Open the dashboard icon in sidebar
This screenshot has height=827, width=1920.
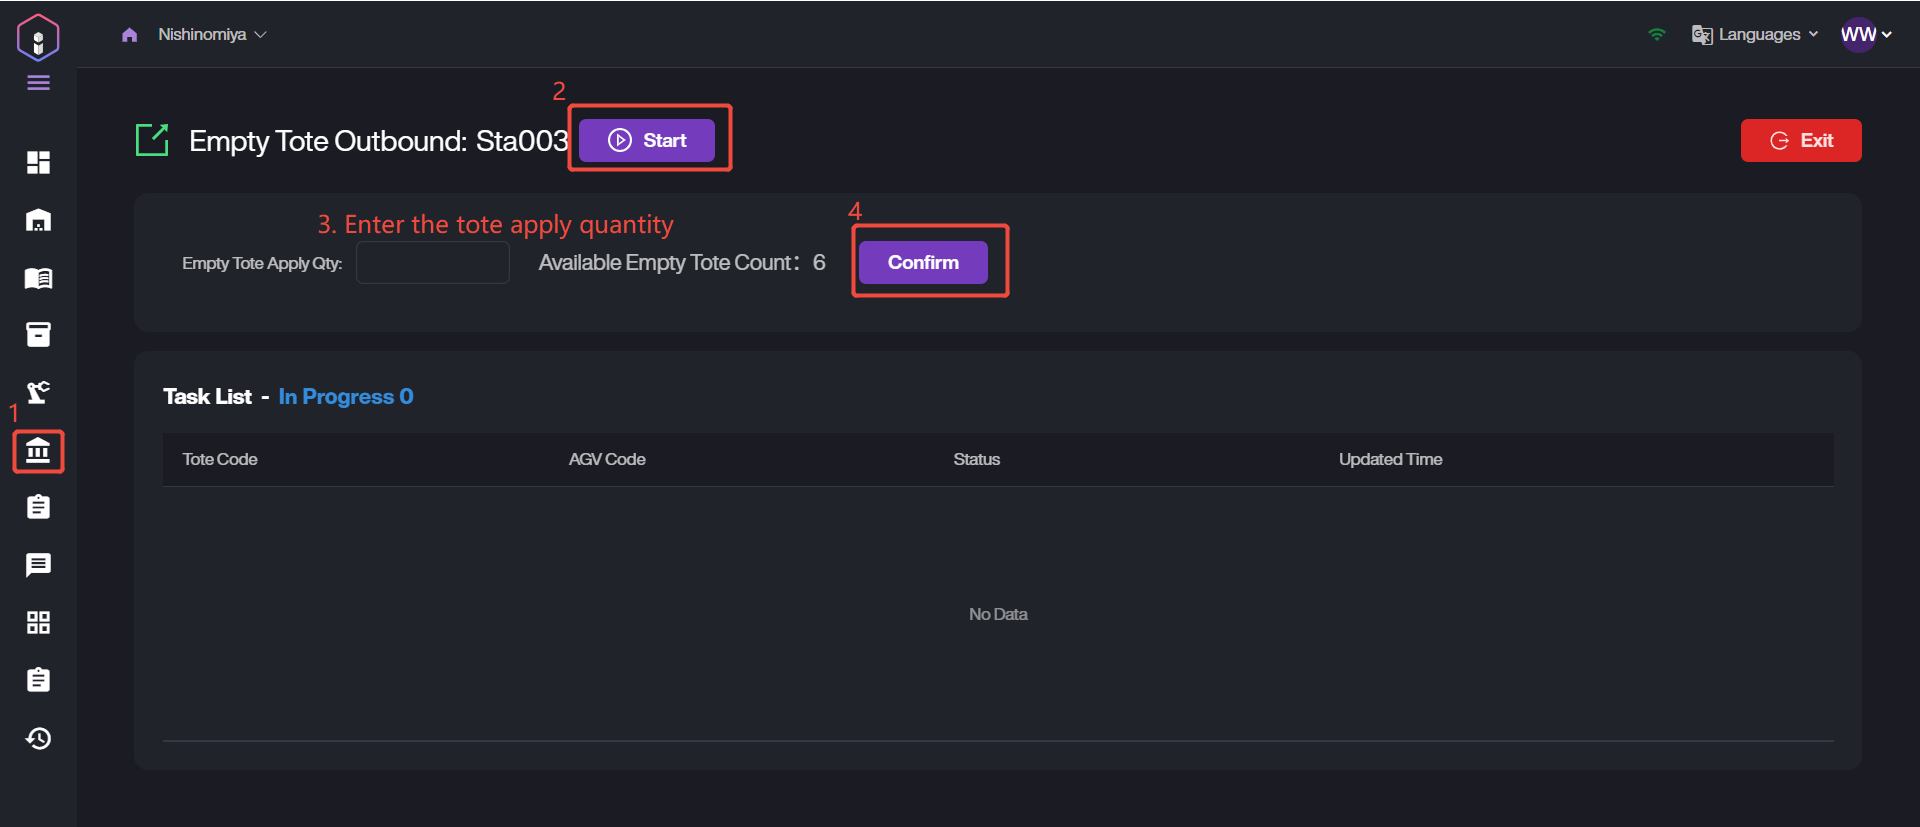pos(38,162)
